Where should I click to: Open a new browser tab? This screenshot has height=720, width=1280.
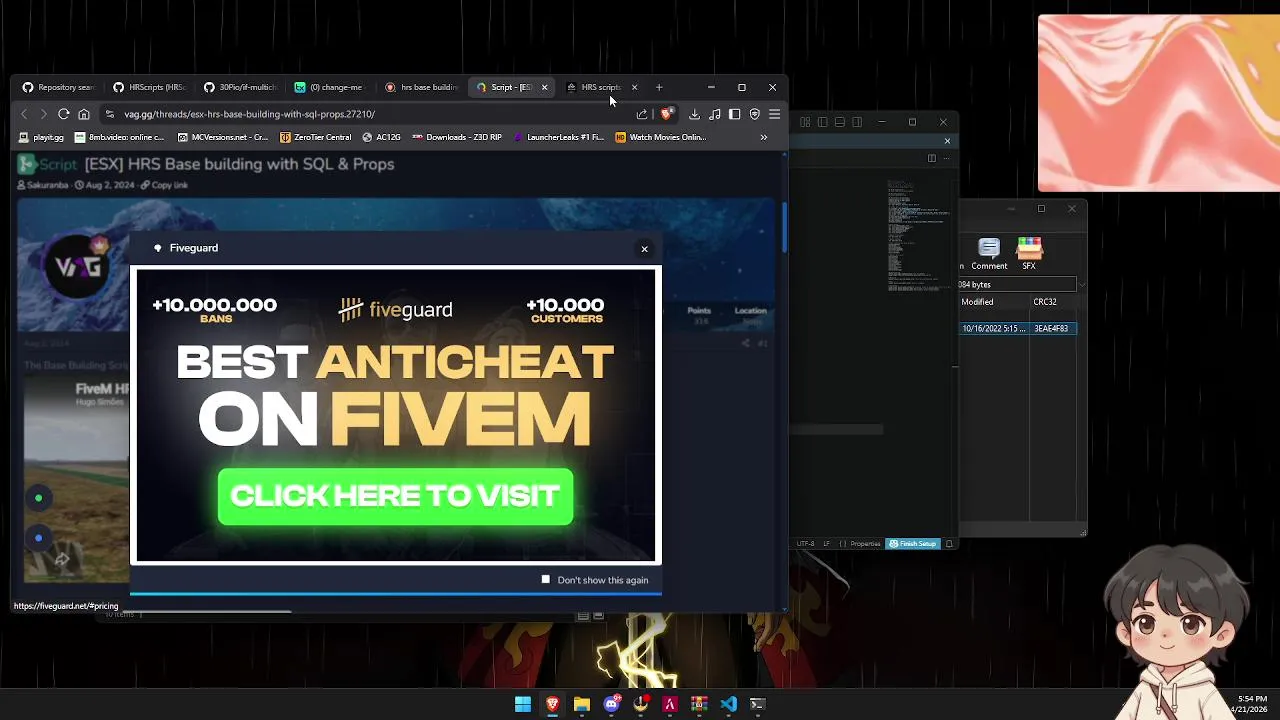[659, 87]
